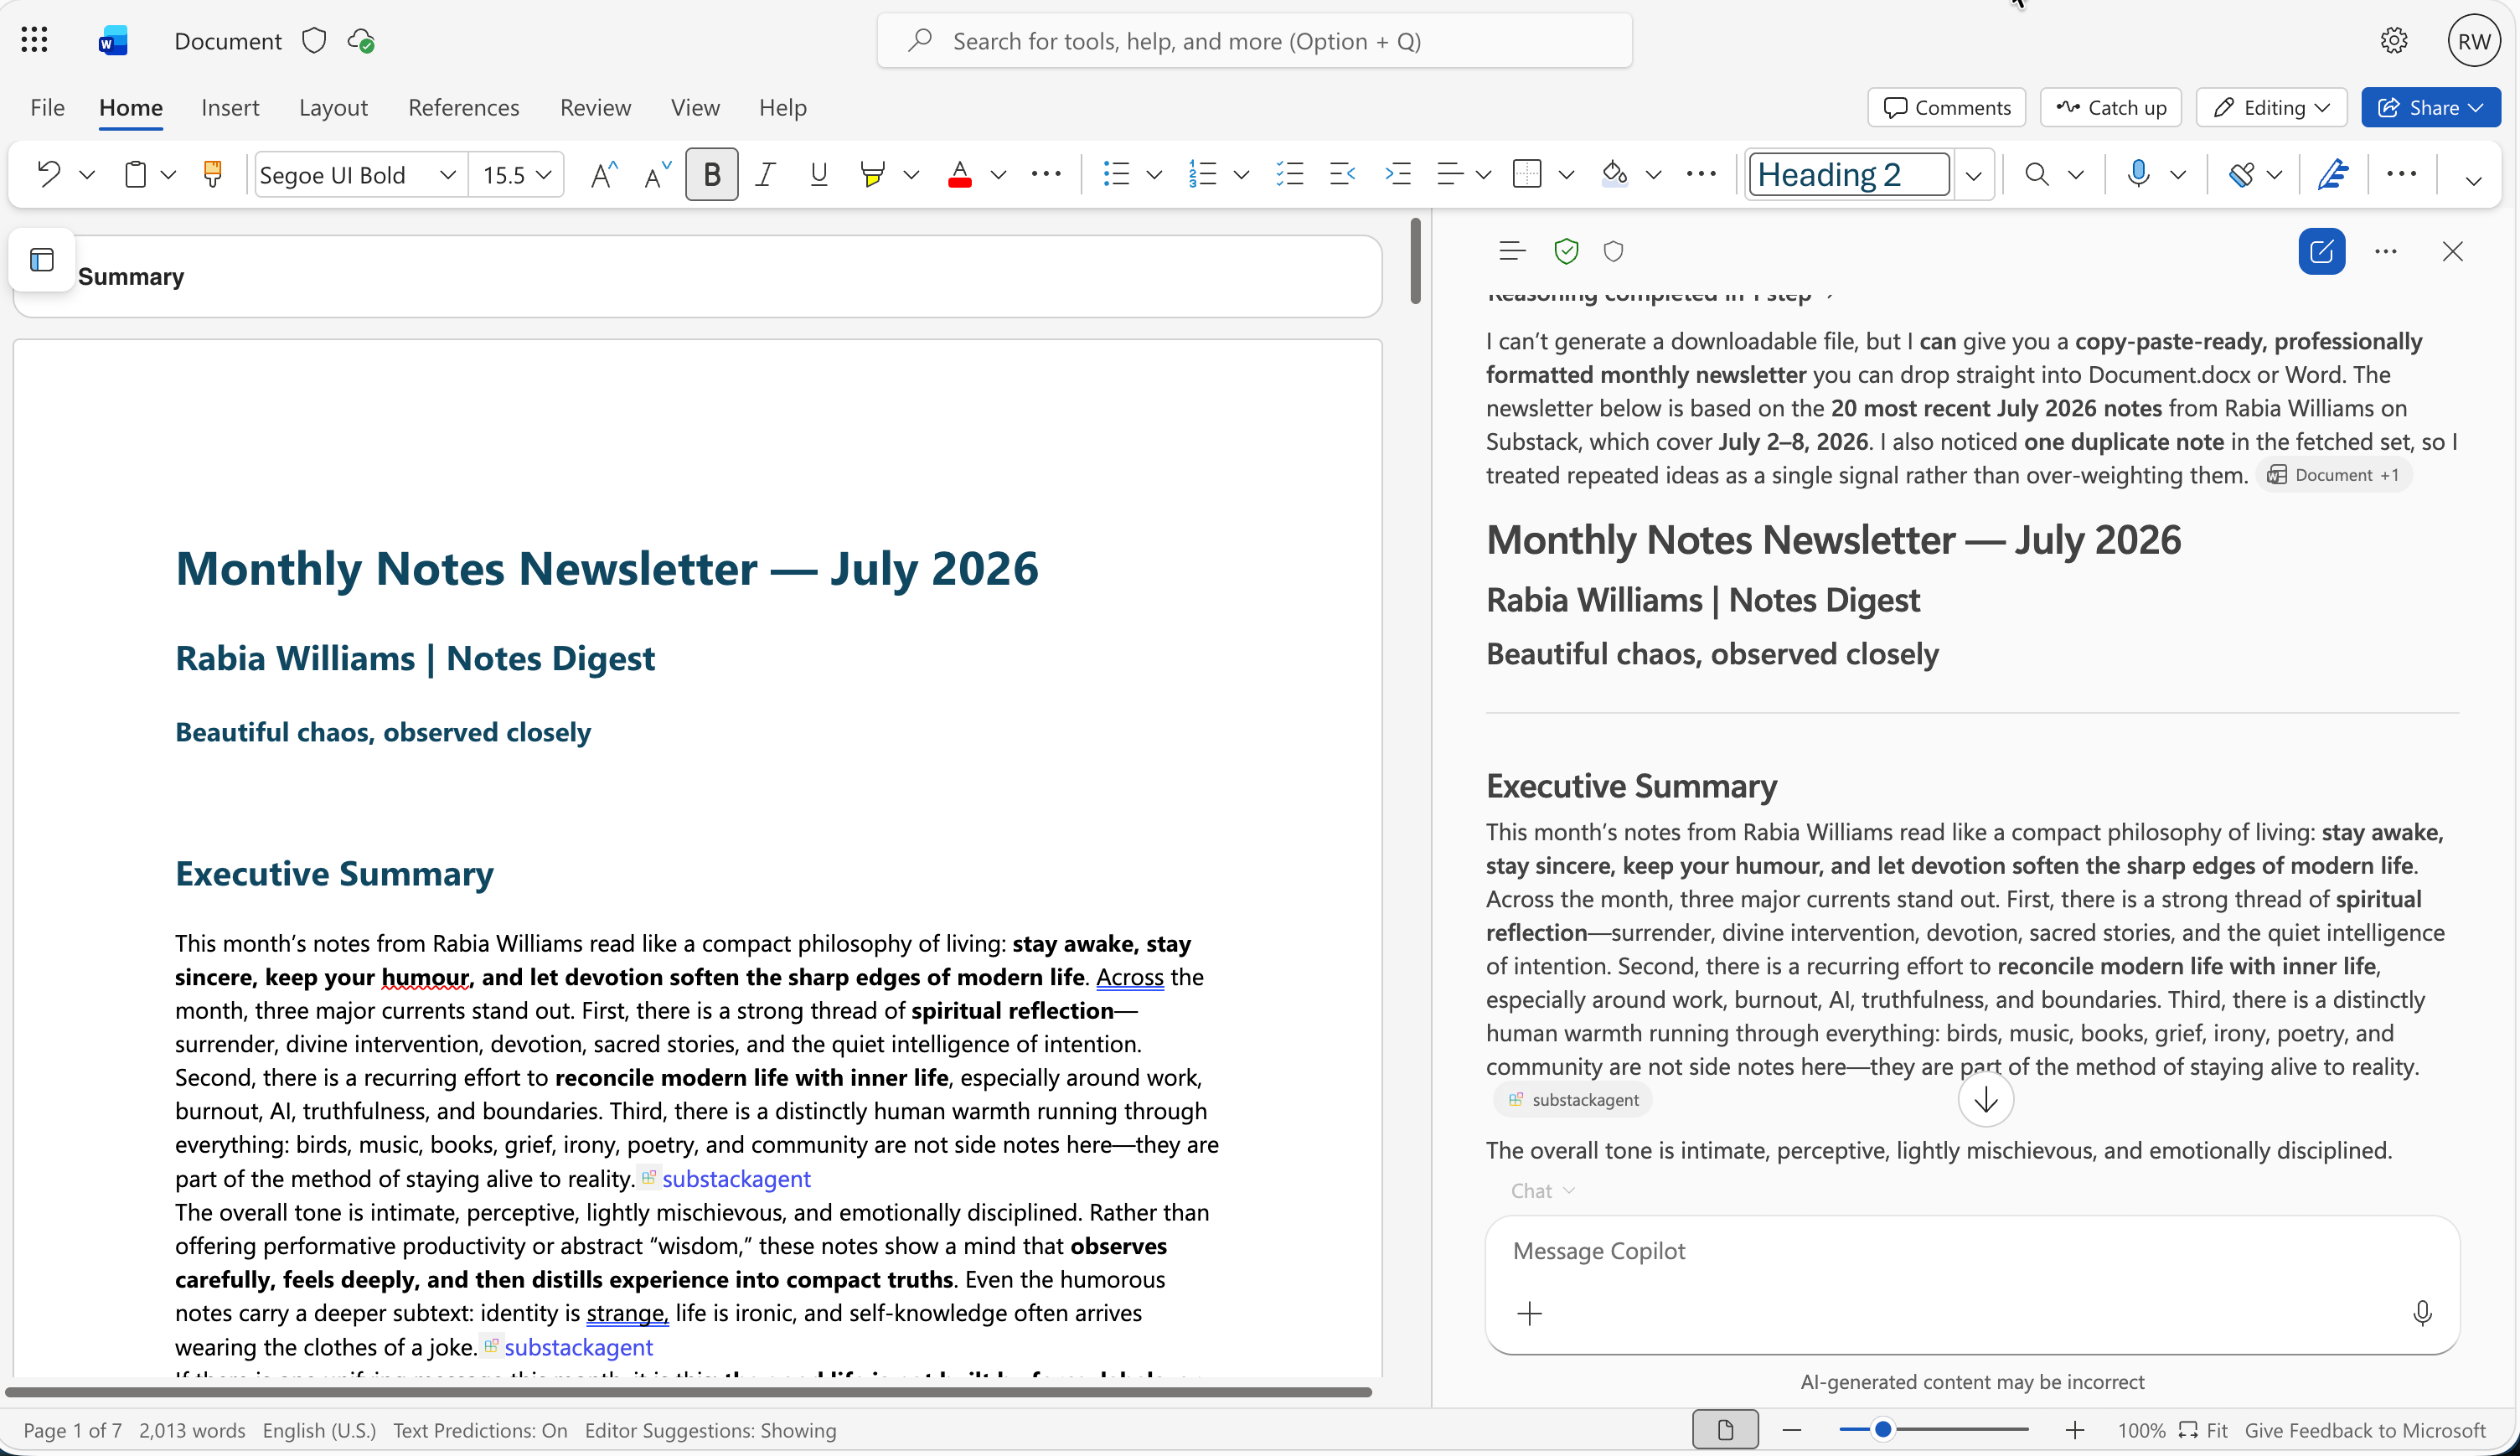Open the Microsoft 365 app launcher grid

(x=34, y=40)
